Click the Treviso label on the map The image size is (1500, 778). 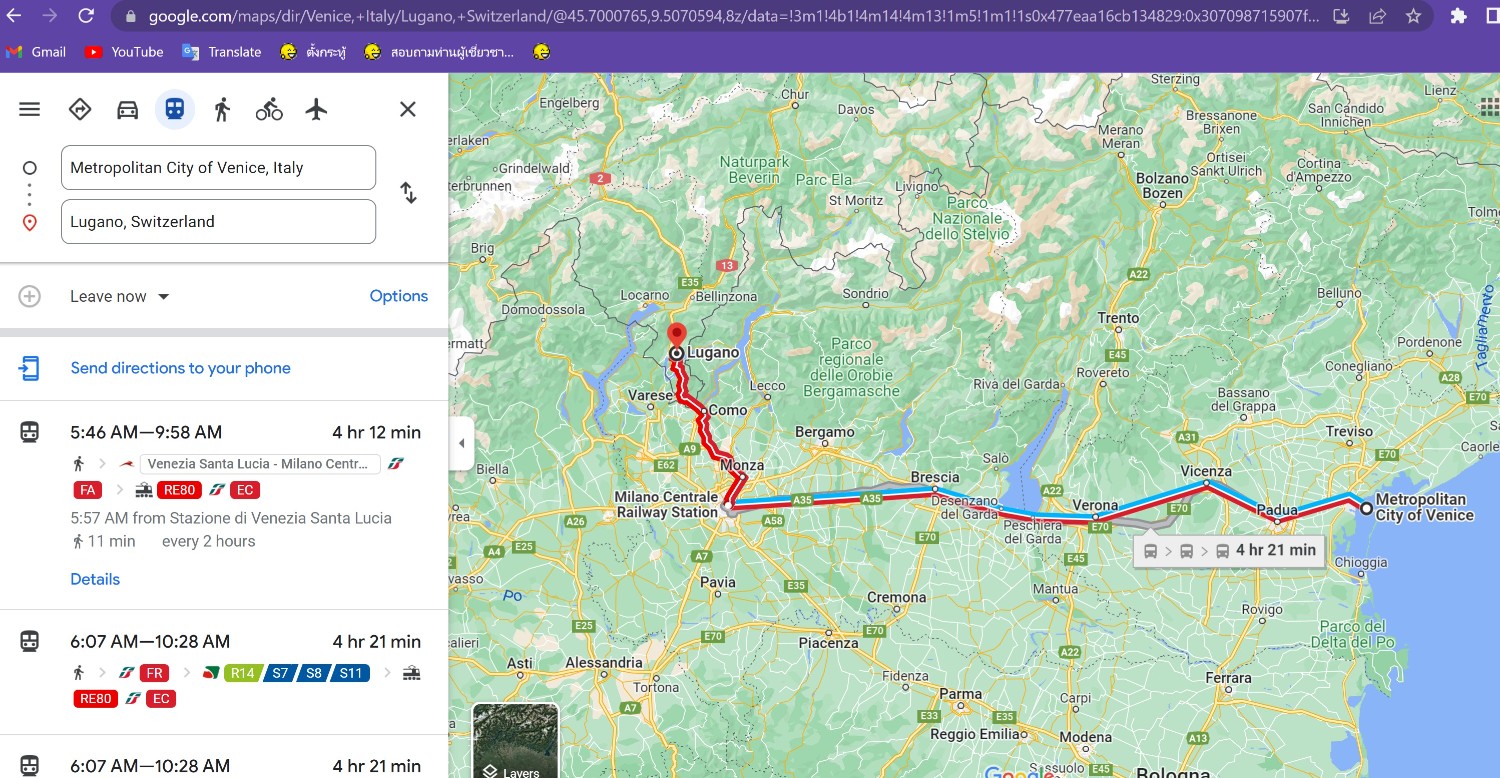(1349, 431)
